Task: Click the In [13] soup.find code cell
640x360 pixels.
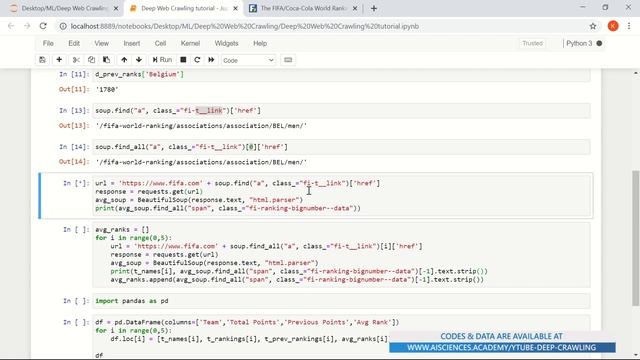Action: pyautogui.click(x=342, y=111)
